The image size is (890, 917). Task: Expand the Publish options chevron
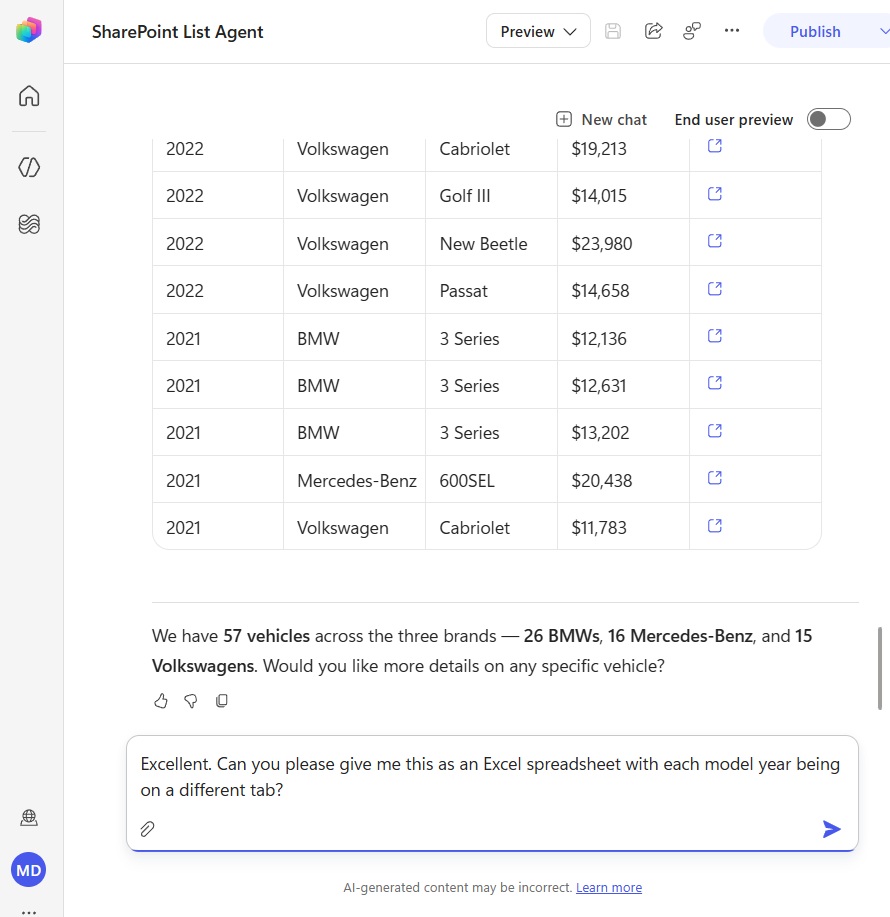pyautogui.click(x=883, y=31)
